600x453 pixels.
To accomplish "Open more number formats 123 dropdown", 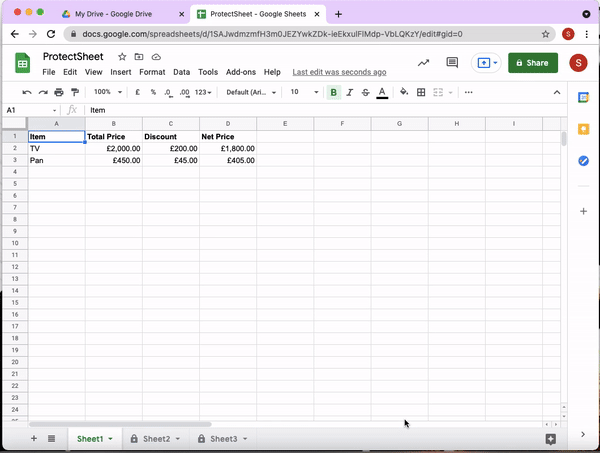I will [x=203, y=92].
